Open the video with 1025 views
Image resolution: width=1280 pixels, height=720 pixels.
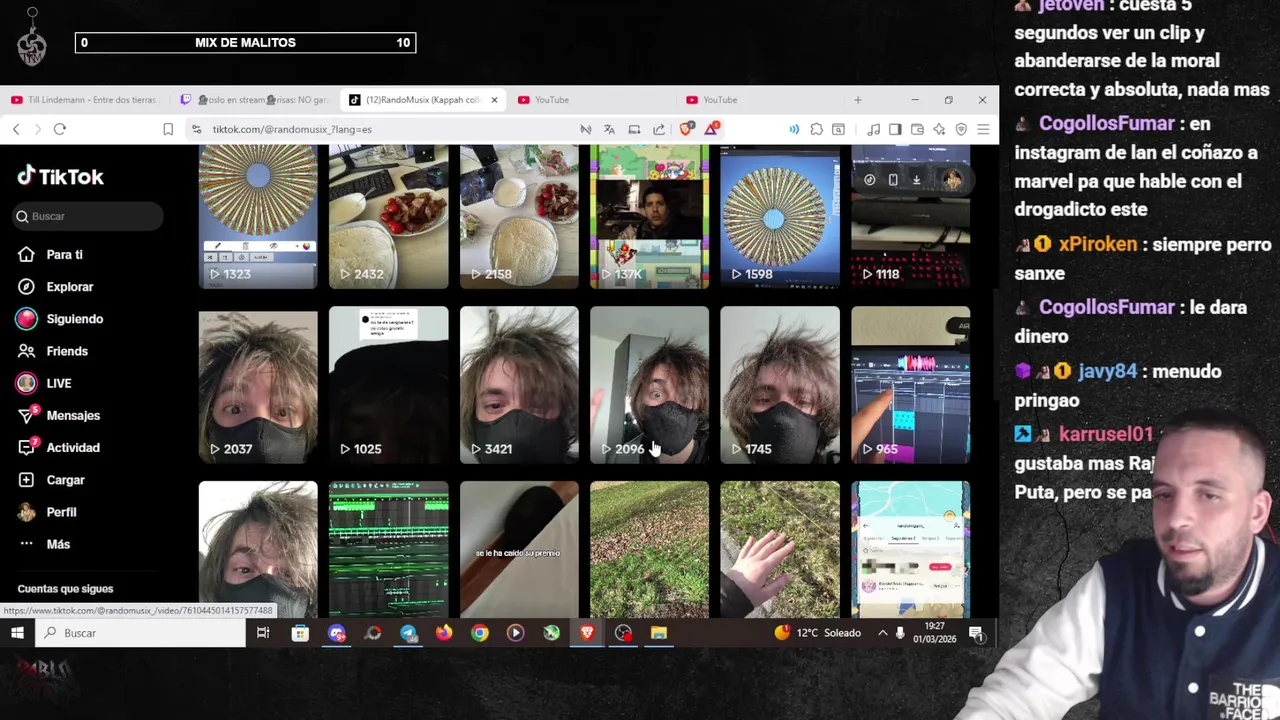coord(389,385)
